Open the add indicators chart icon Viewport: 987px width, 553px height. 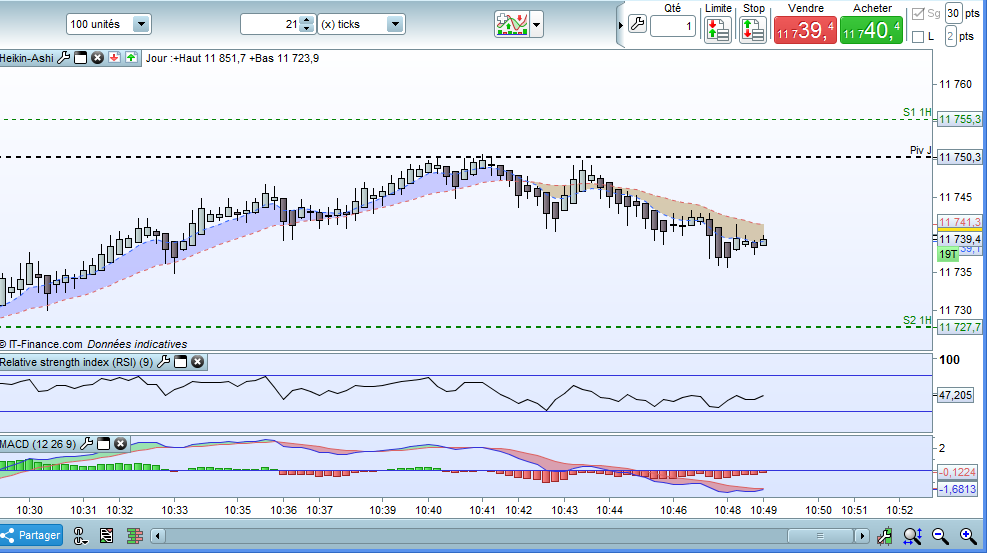point(511,25)
